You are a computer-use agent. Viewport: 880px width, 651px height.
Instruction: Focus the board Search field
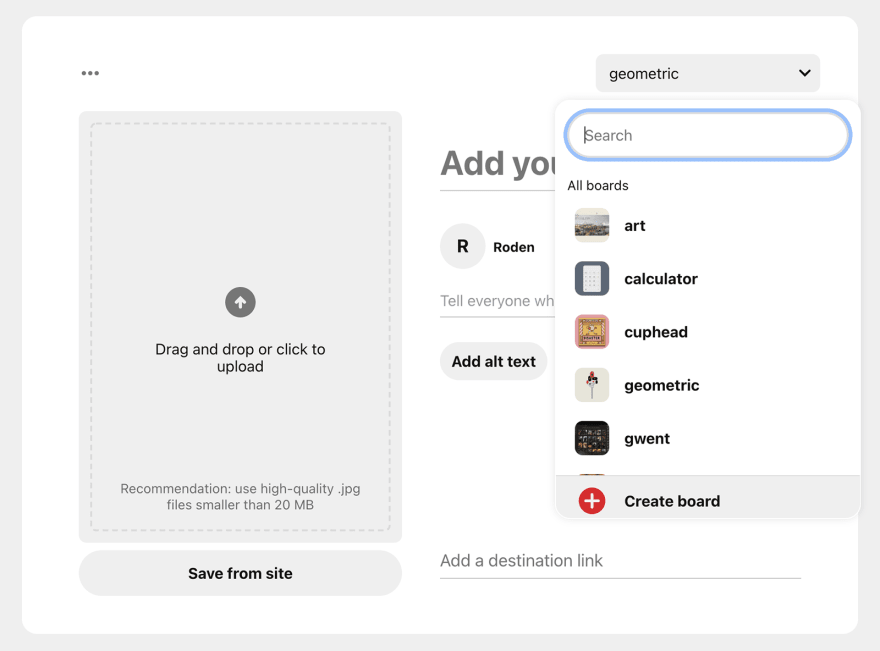(708, 135)
